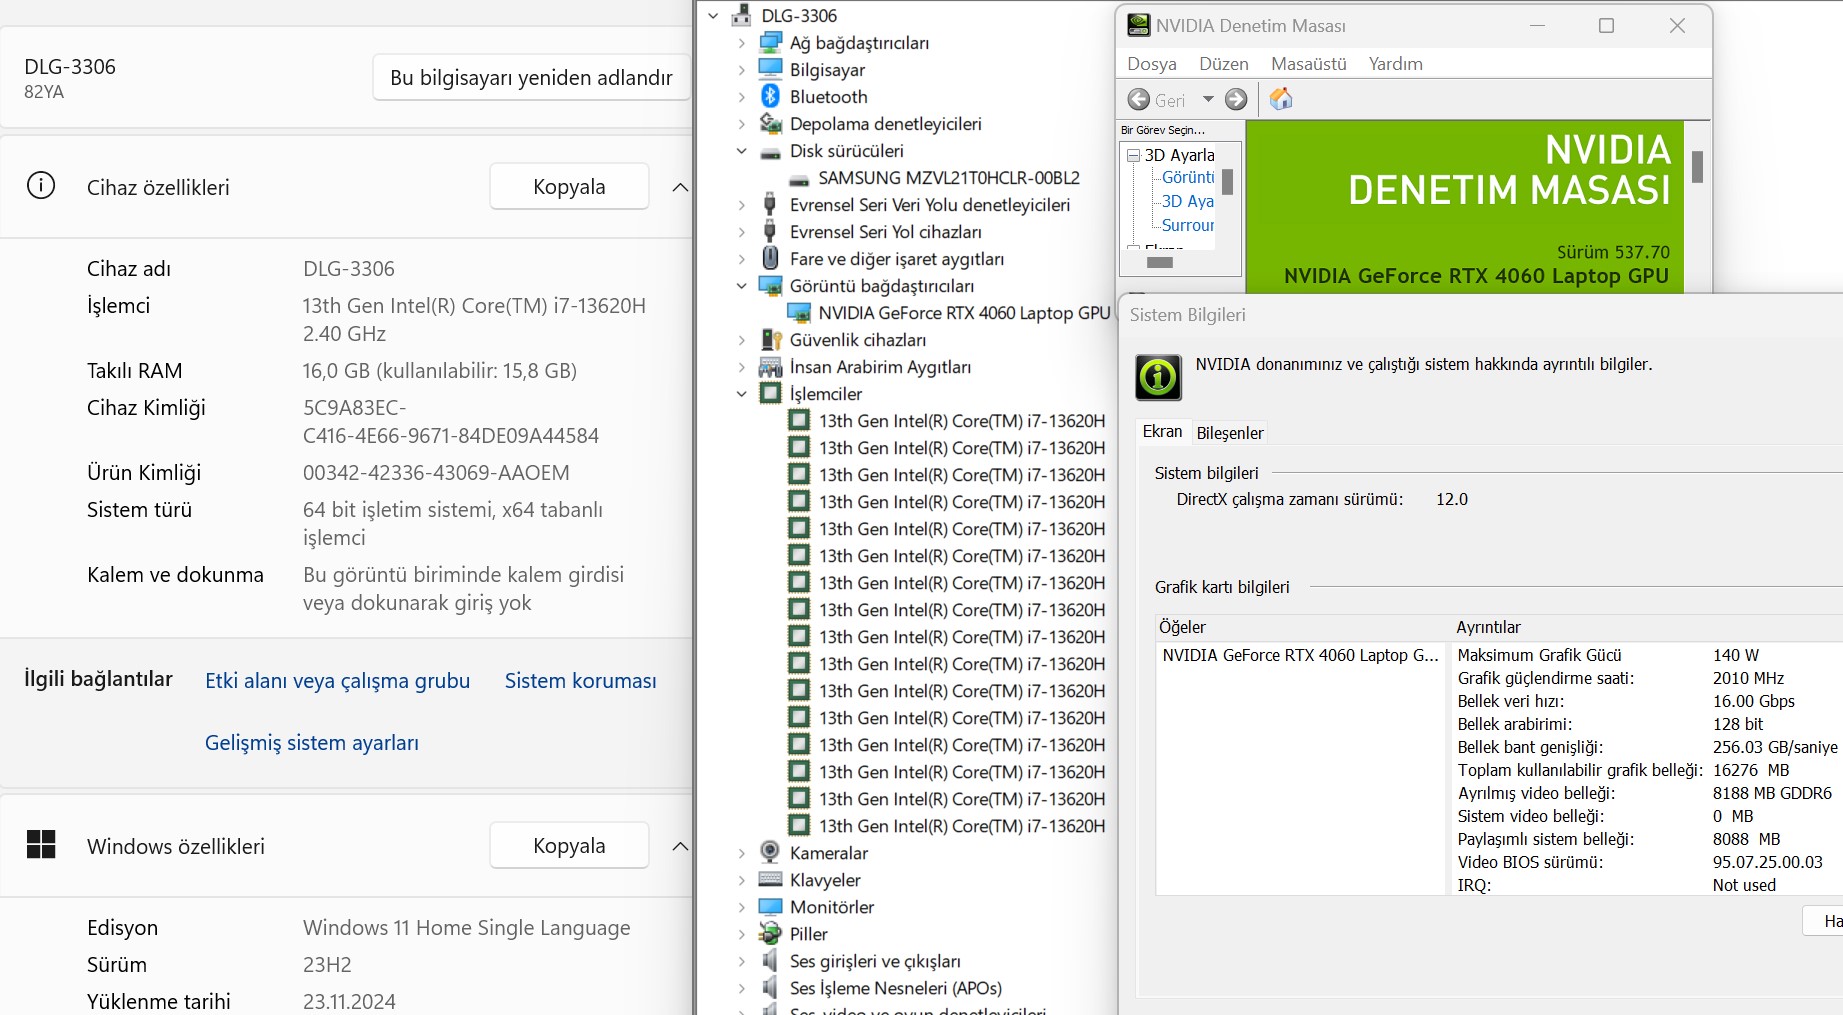The image size is (1843, 1015).
Task: Open the Düzen menu
Action: 1223,64
